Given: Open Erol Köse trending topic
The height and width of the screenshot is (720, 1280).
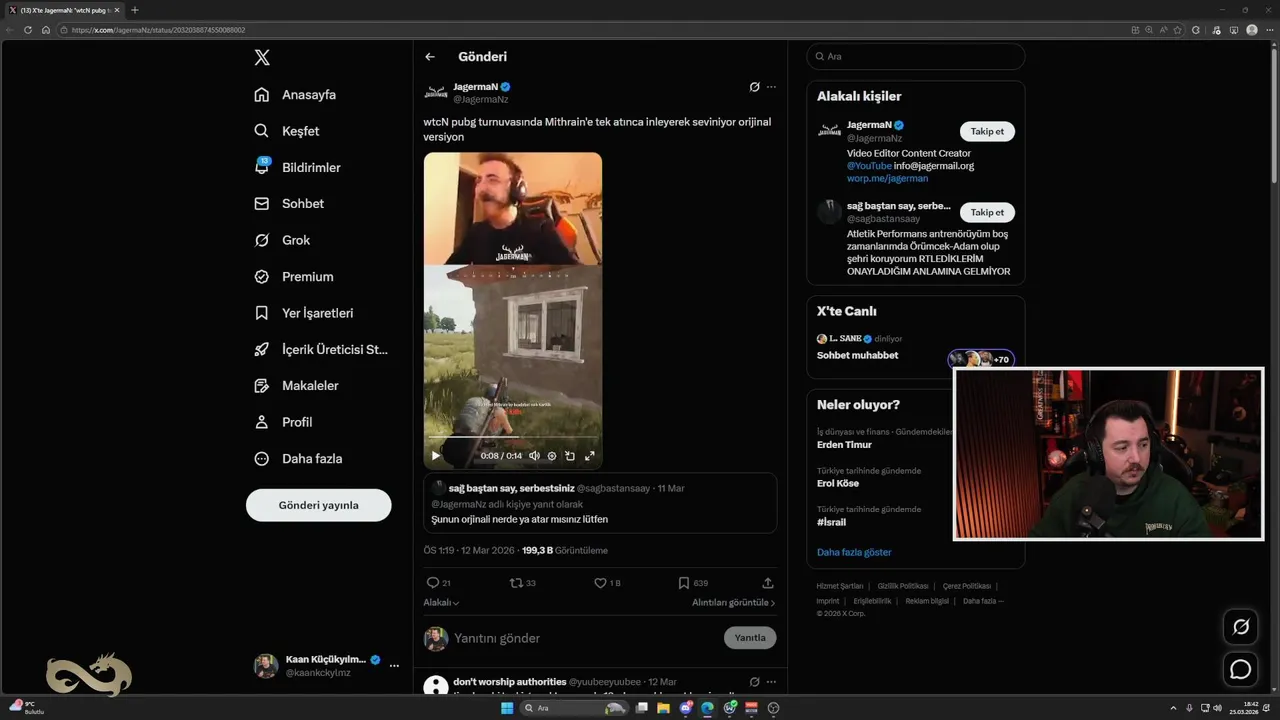Looking at the screenshot, I should [x=838, y=484].
